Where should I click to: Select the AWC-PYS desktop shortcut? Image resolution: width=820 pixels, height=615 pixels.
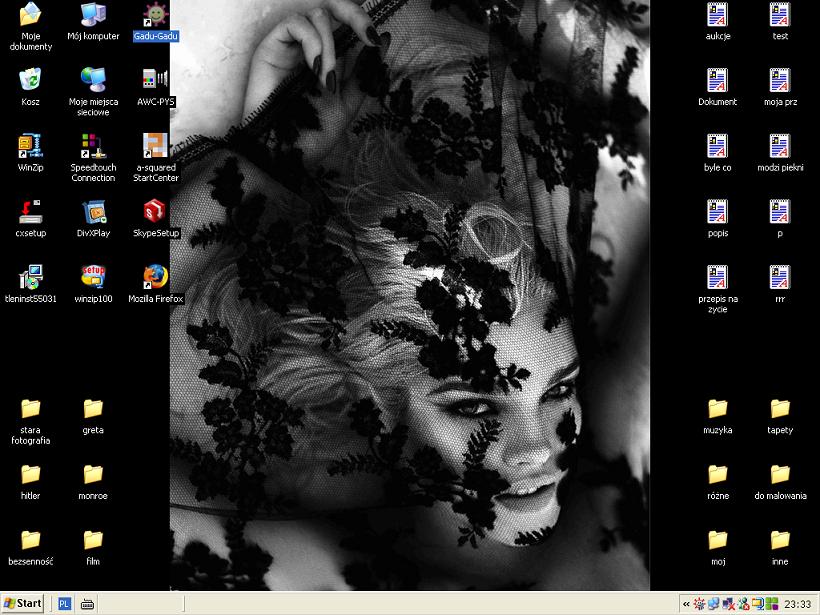coord(155,80)
